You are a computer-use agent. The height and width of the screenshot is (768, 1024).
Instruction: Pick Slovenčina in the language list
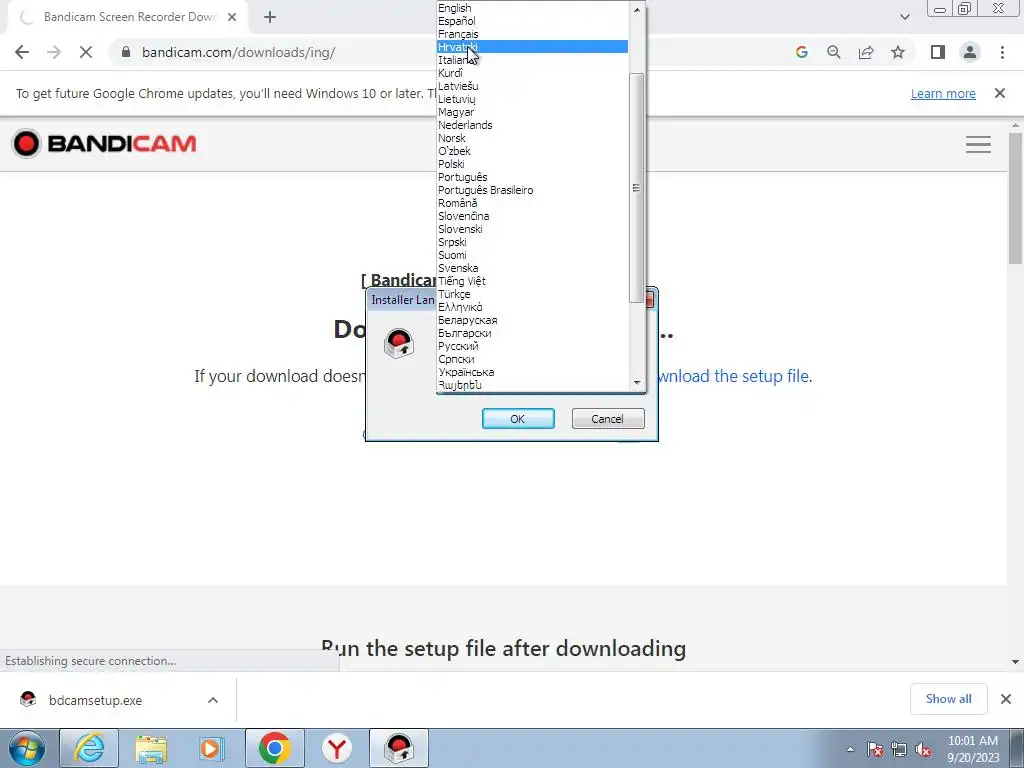pyautogui.click(x=532, y=216)
